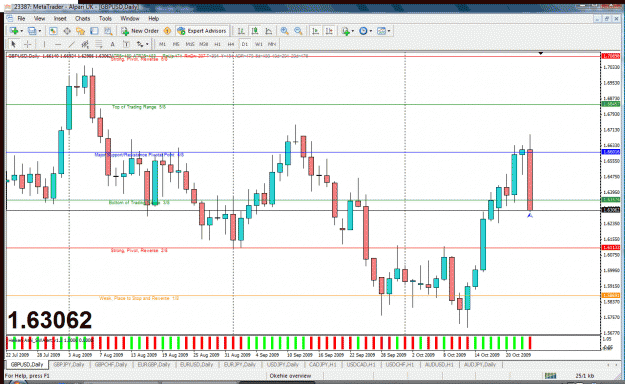
Task: Open the Profiles icon in the toolbar
Action: coord(32,31)
